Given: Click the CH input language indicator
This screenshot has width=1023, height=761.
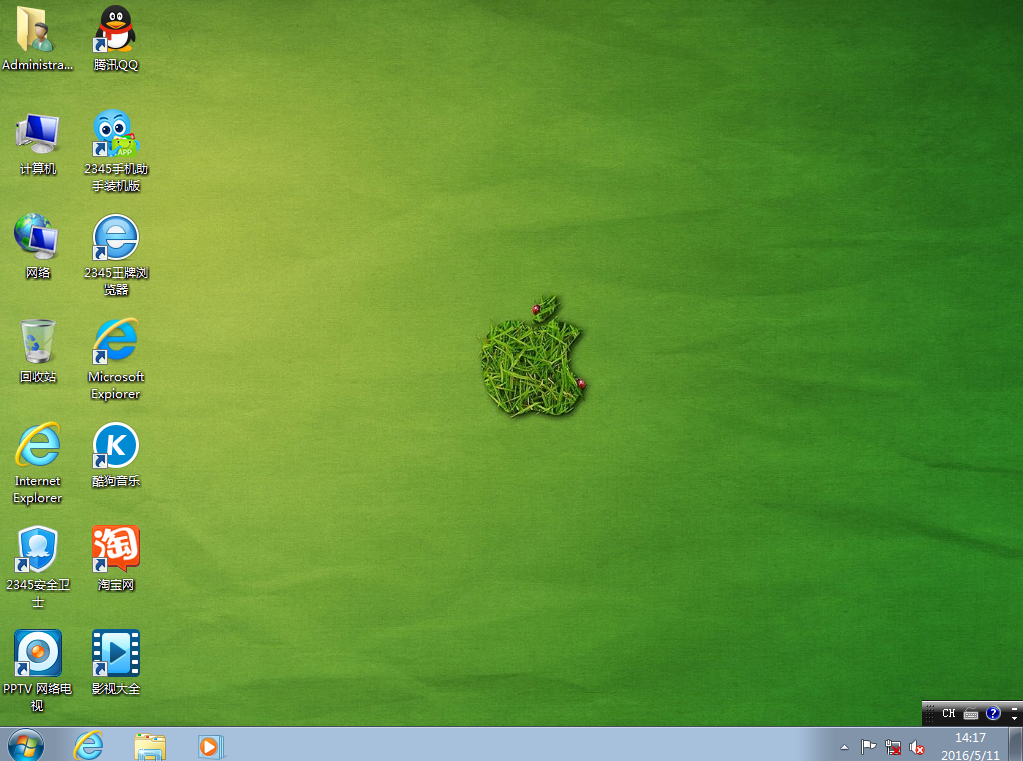Looking at the screenshot, I should click(949, 713).
